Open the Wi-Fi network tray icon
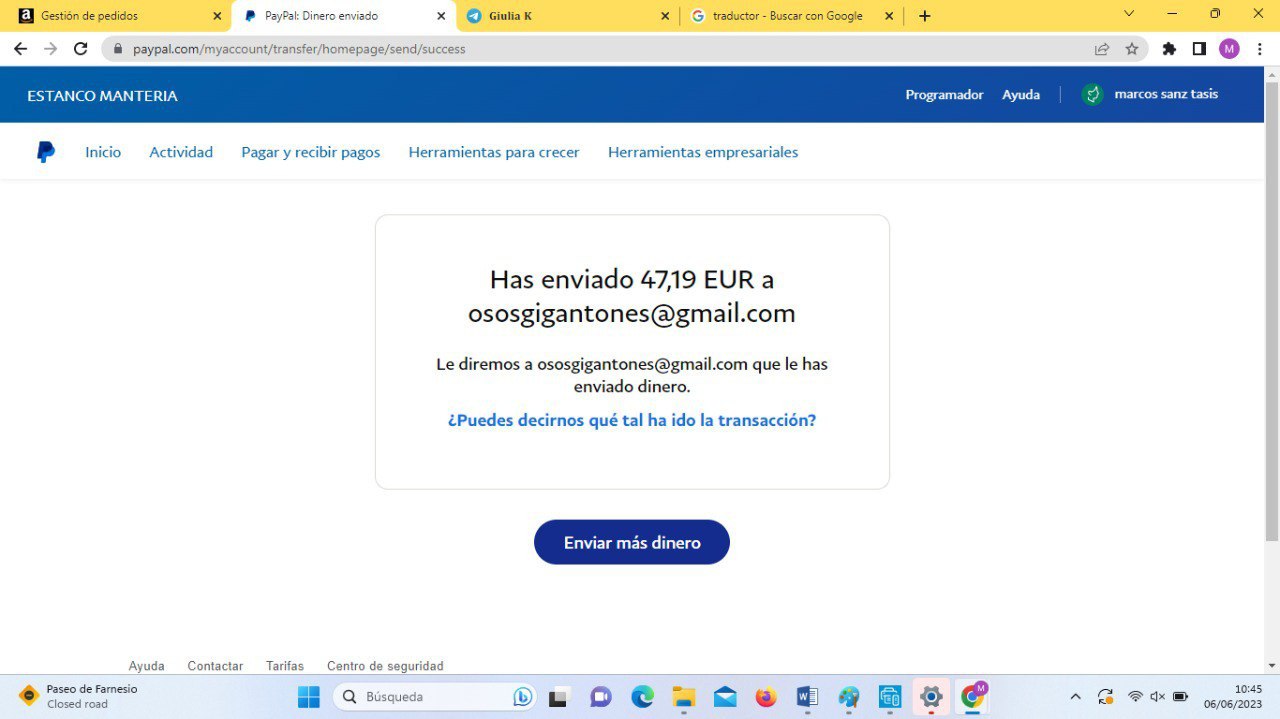Screen dimensions: 1280x719 (x=1135, y=697)
